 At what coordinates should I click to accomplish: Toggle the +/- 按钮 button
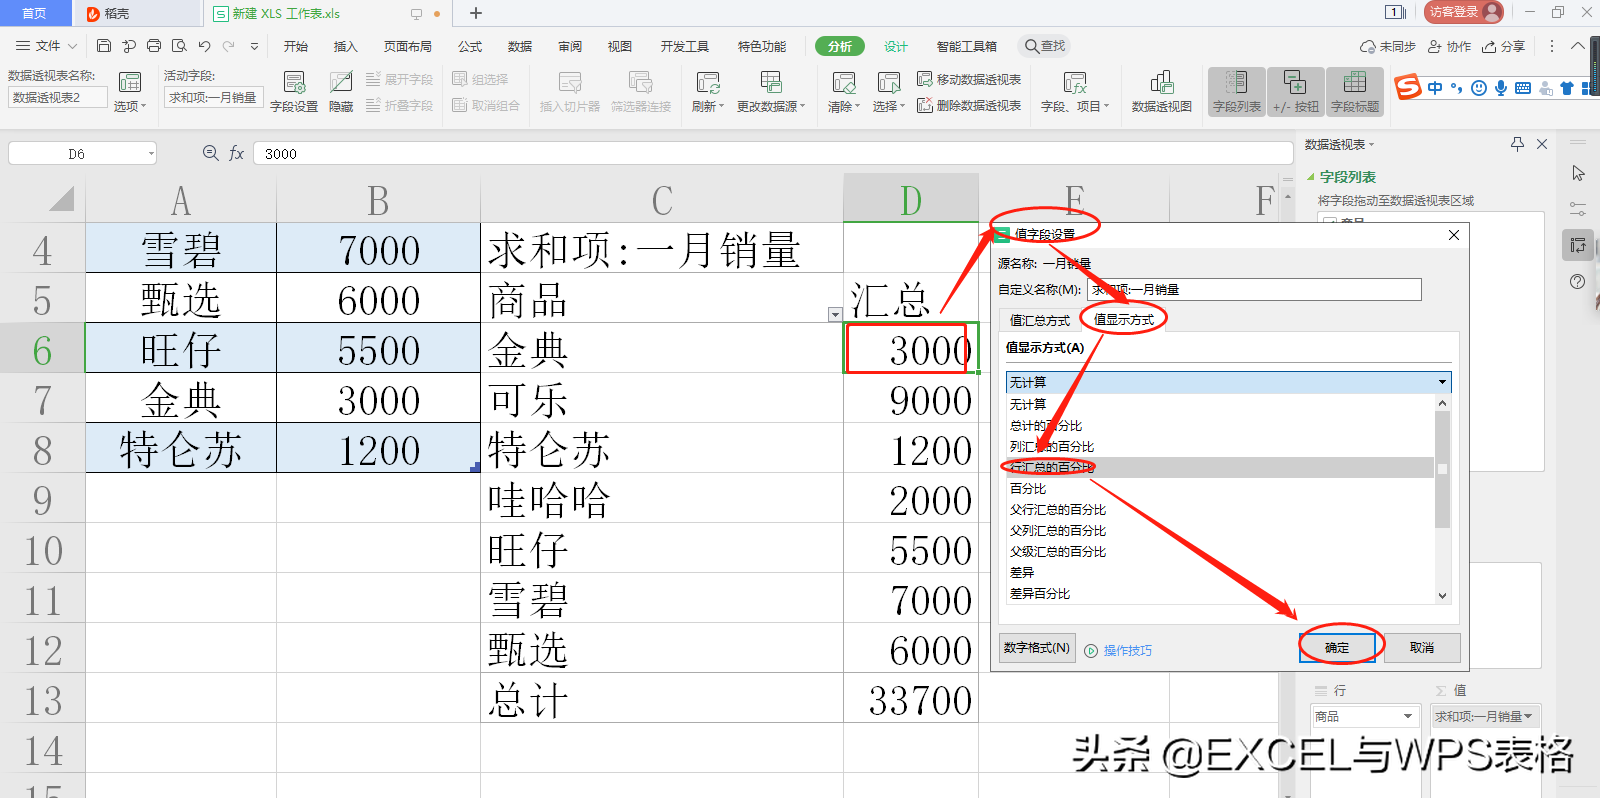[1296, 92]
